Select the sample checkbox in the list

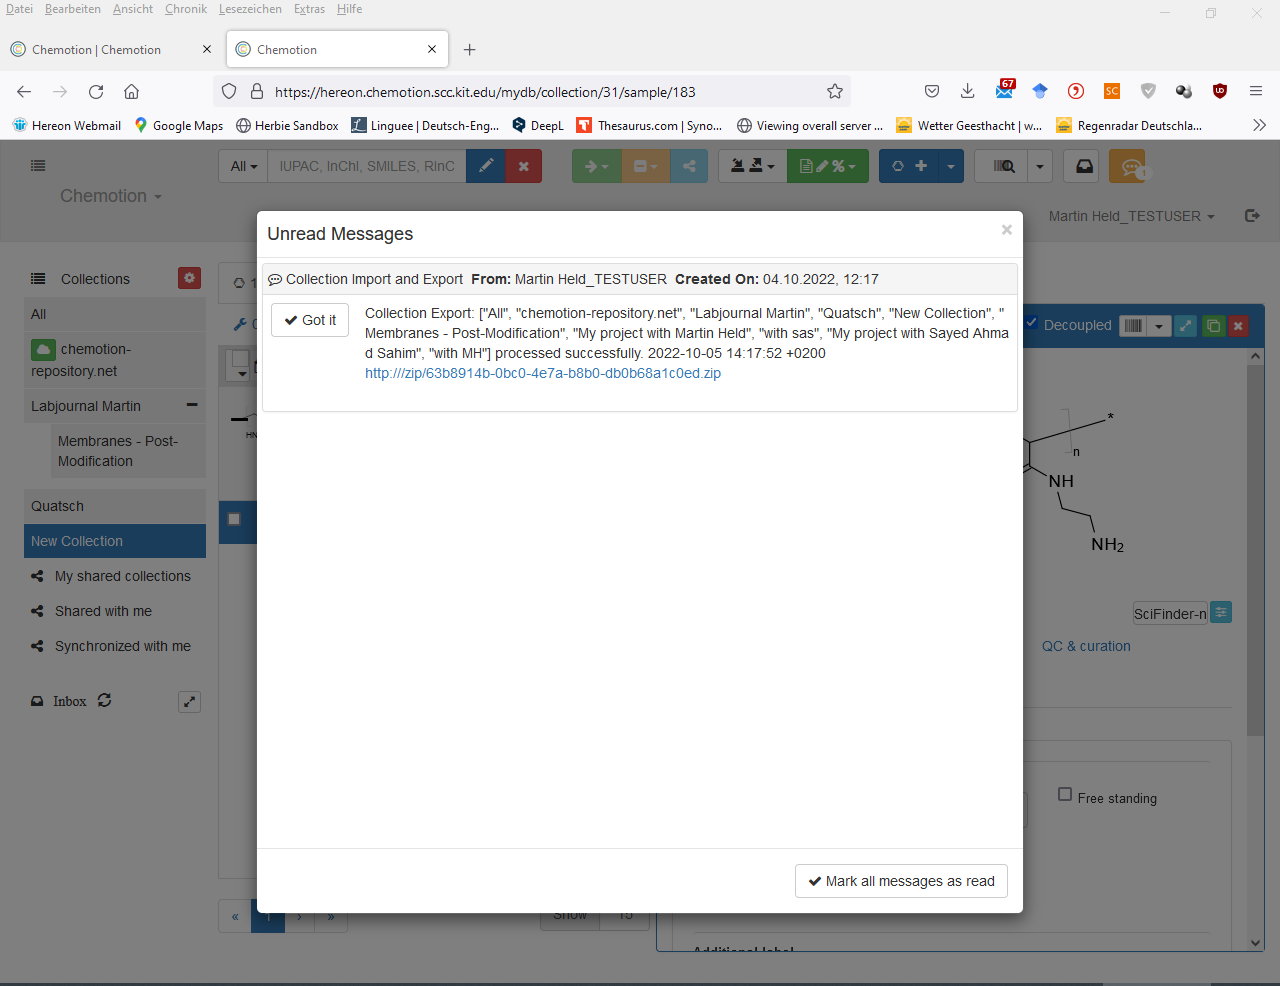pyautogui.click(x=234, y=520)
